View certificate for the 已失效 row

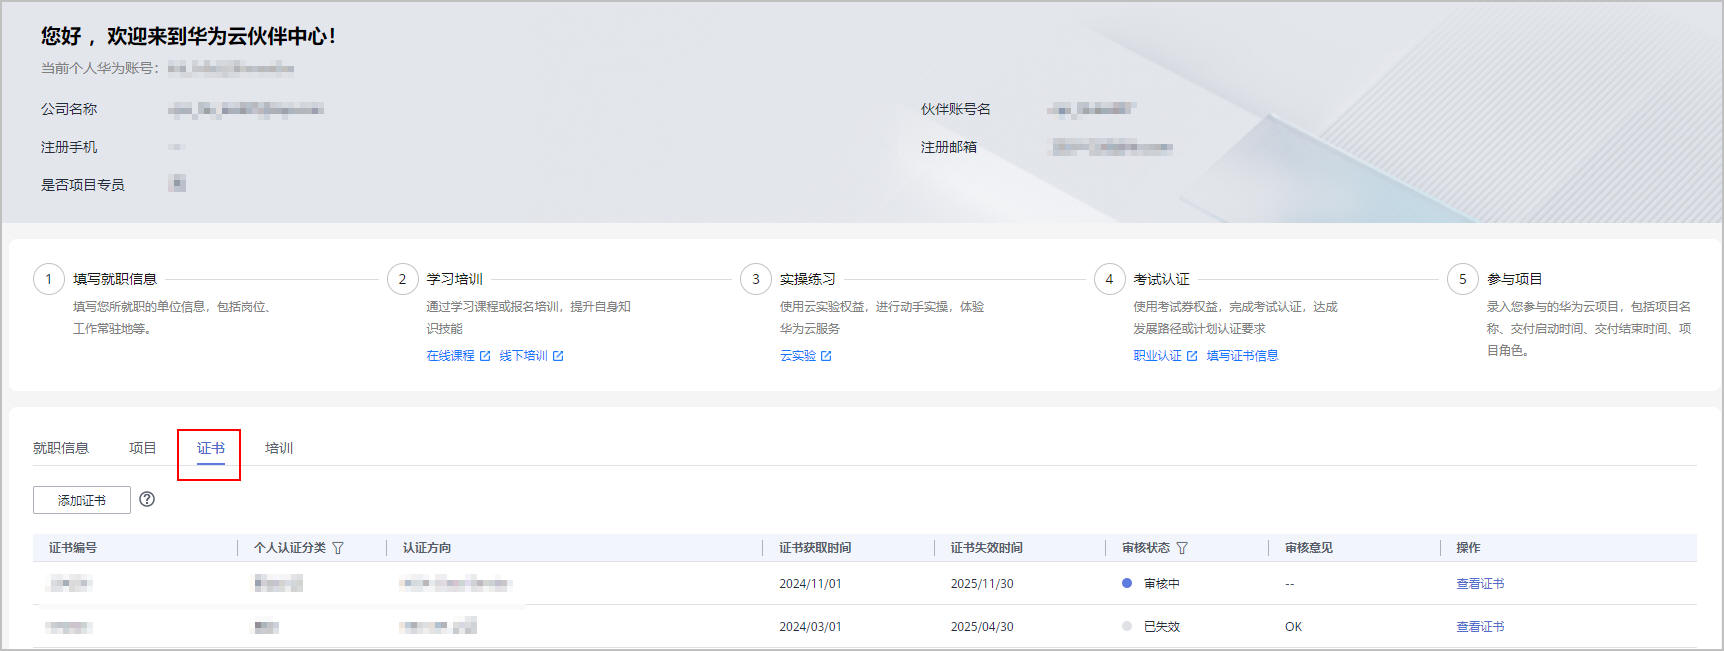1480,627
